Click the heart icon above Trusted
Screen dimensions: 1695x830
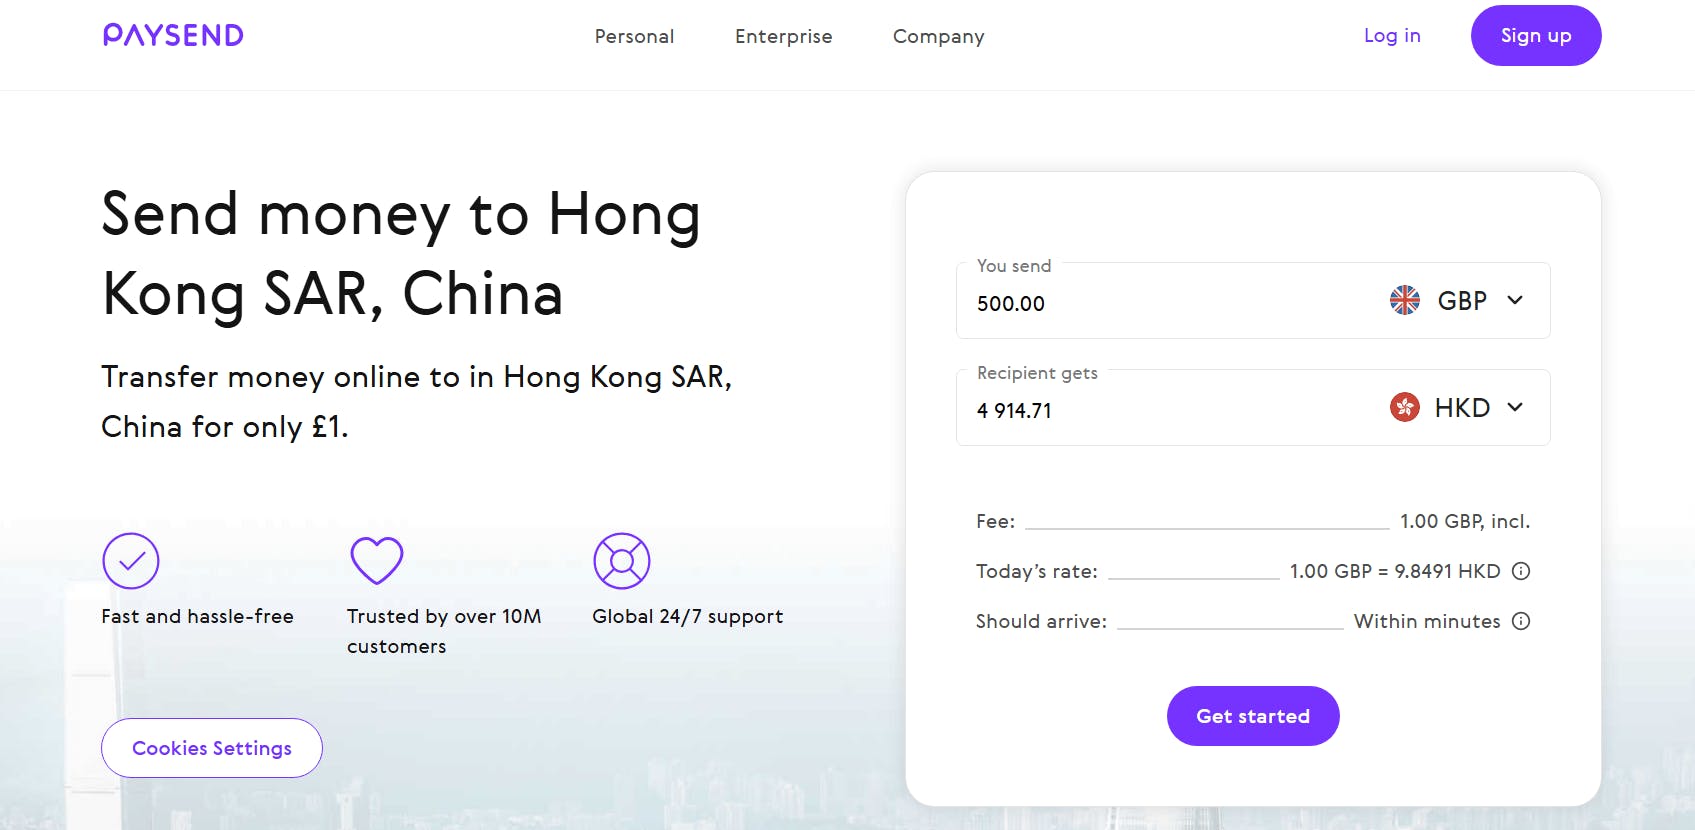377,560
